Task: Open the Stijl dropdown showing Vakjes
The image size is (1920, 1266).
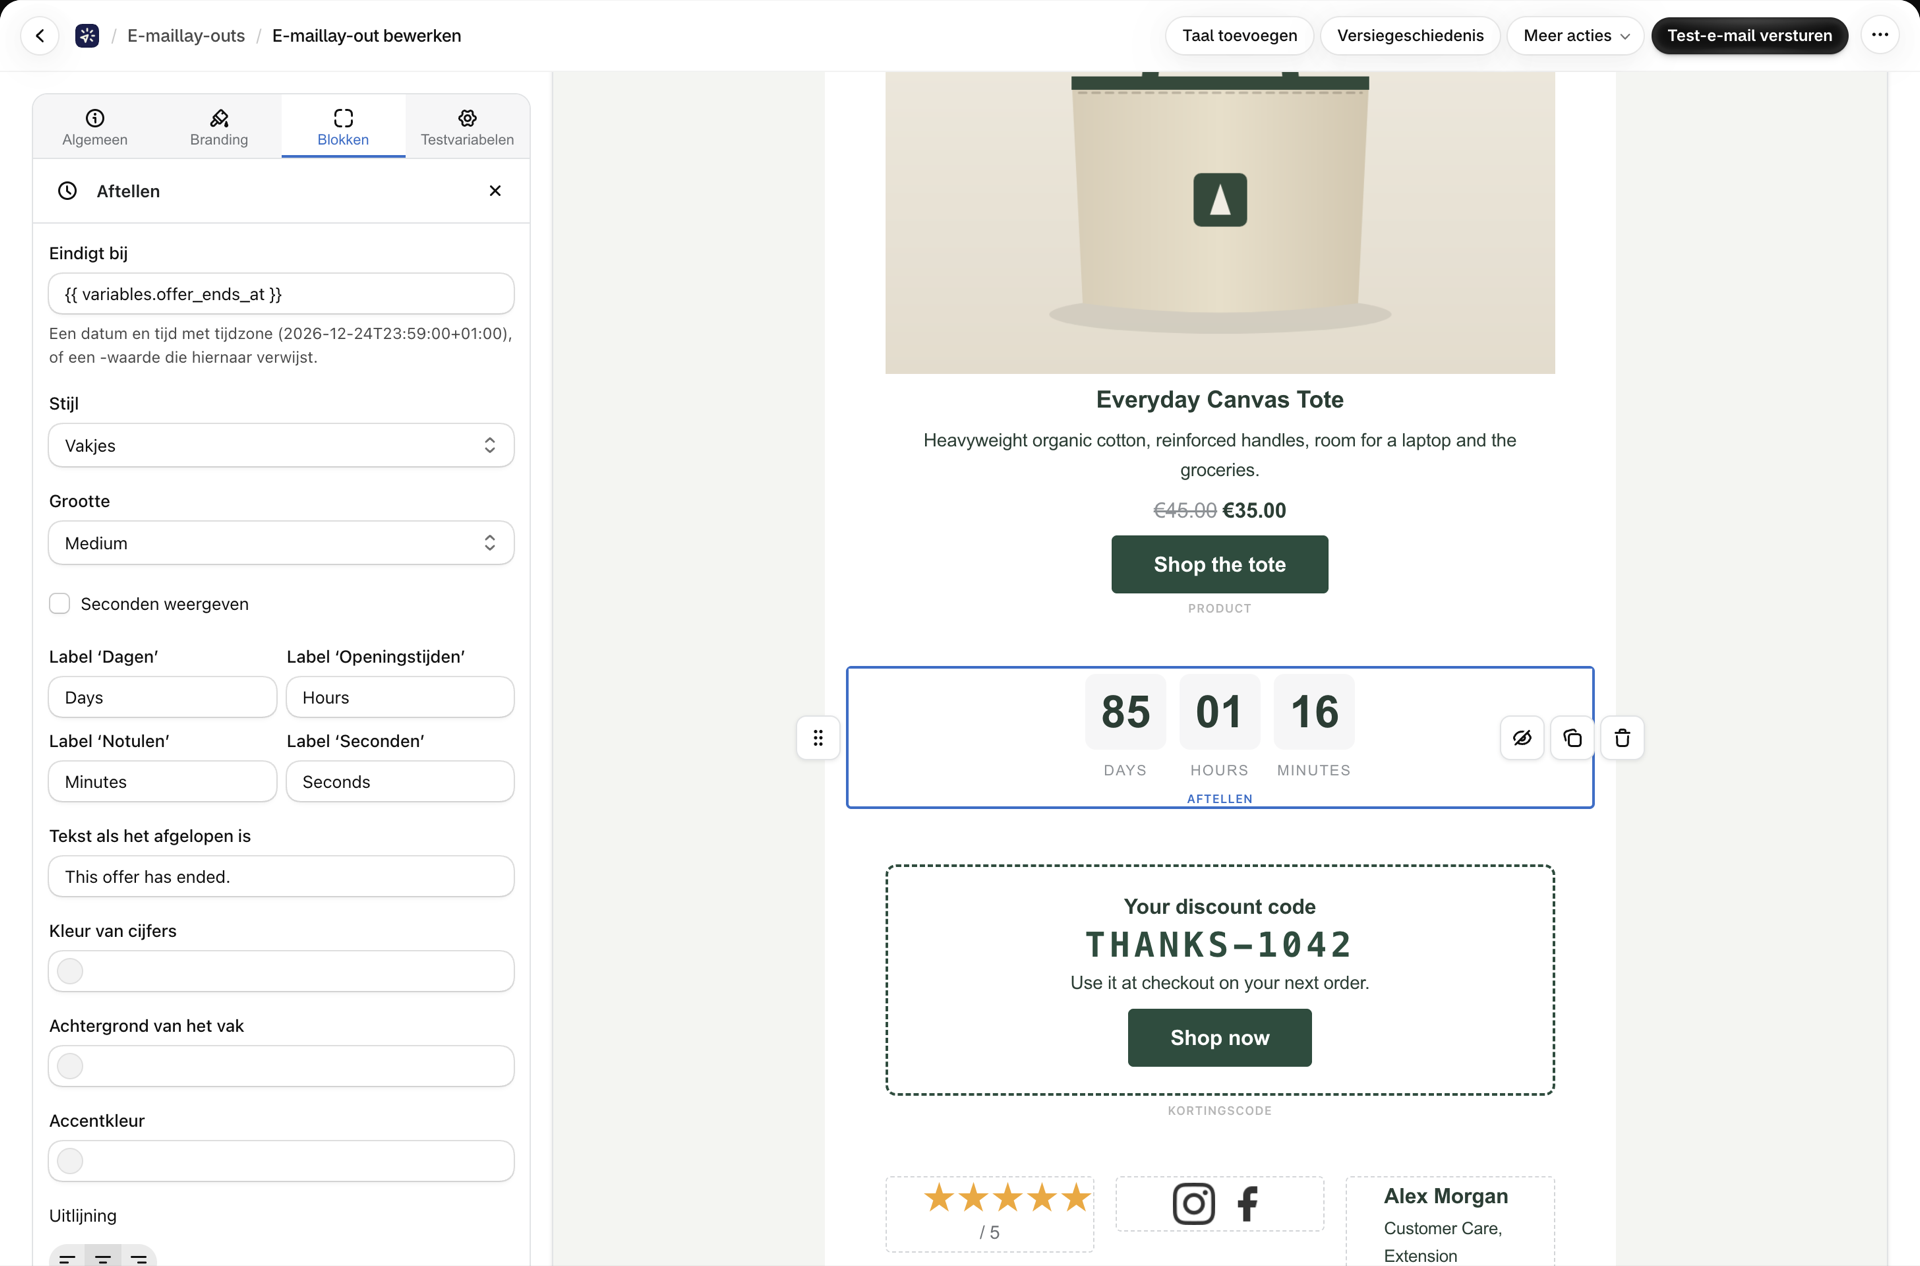Action: click(x=281, y=445)
